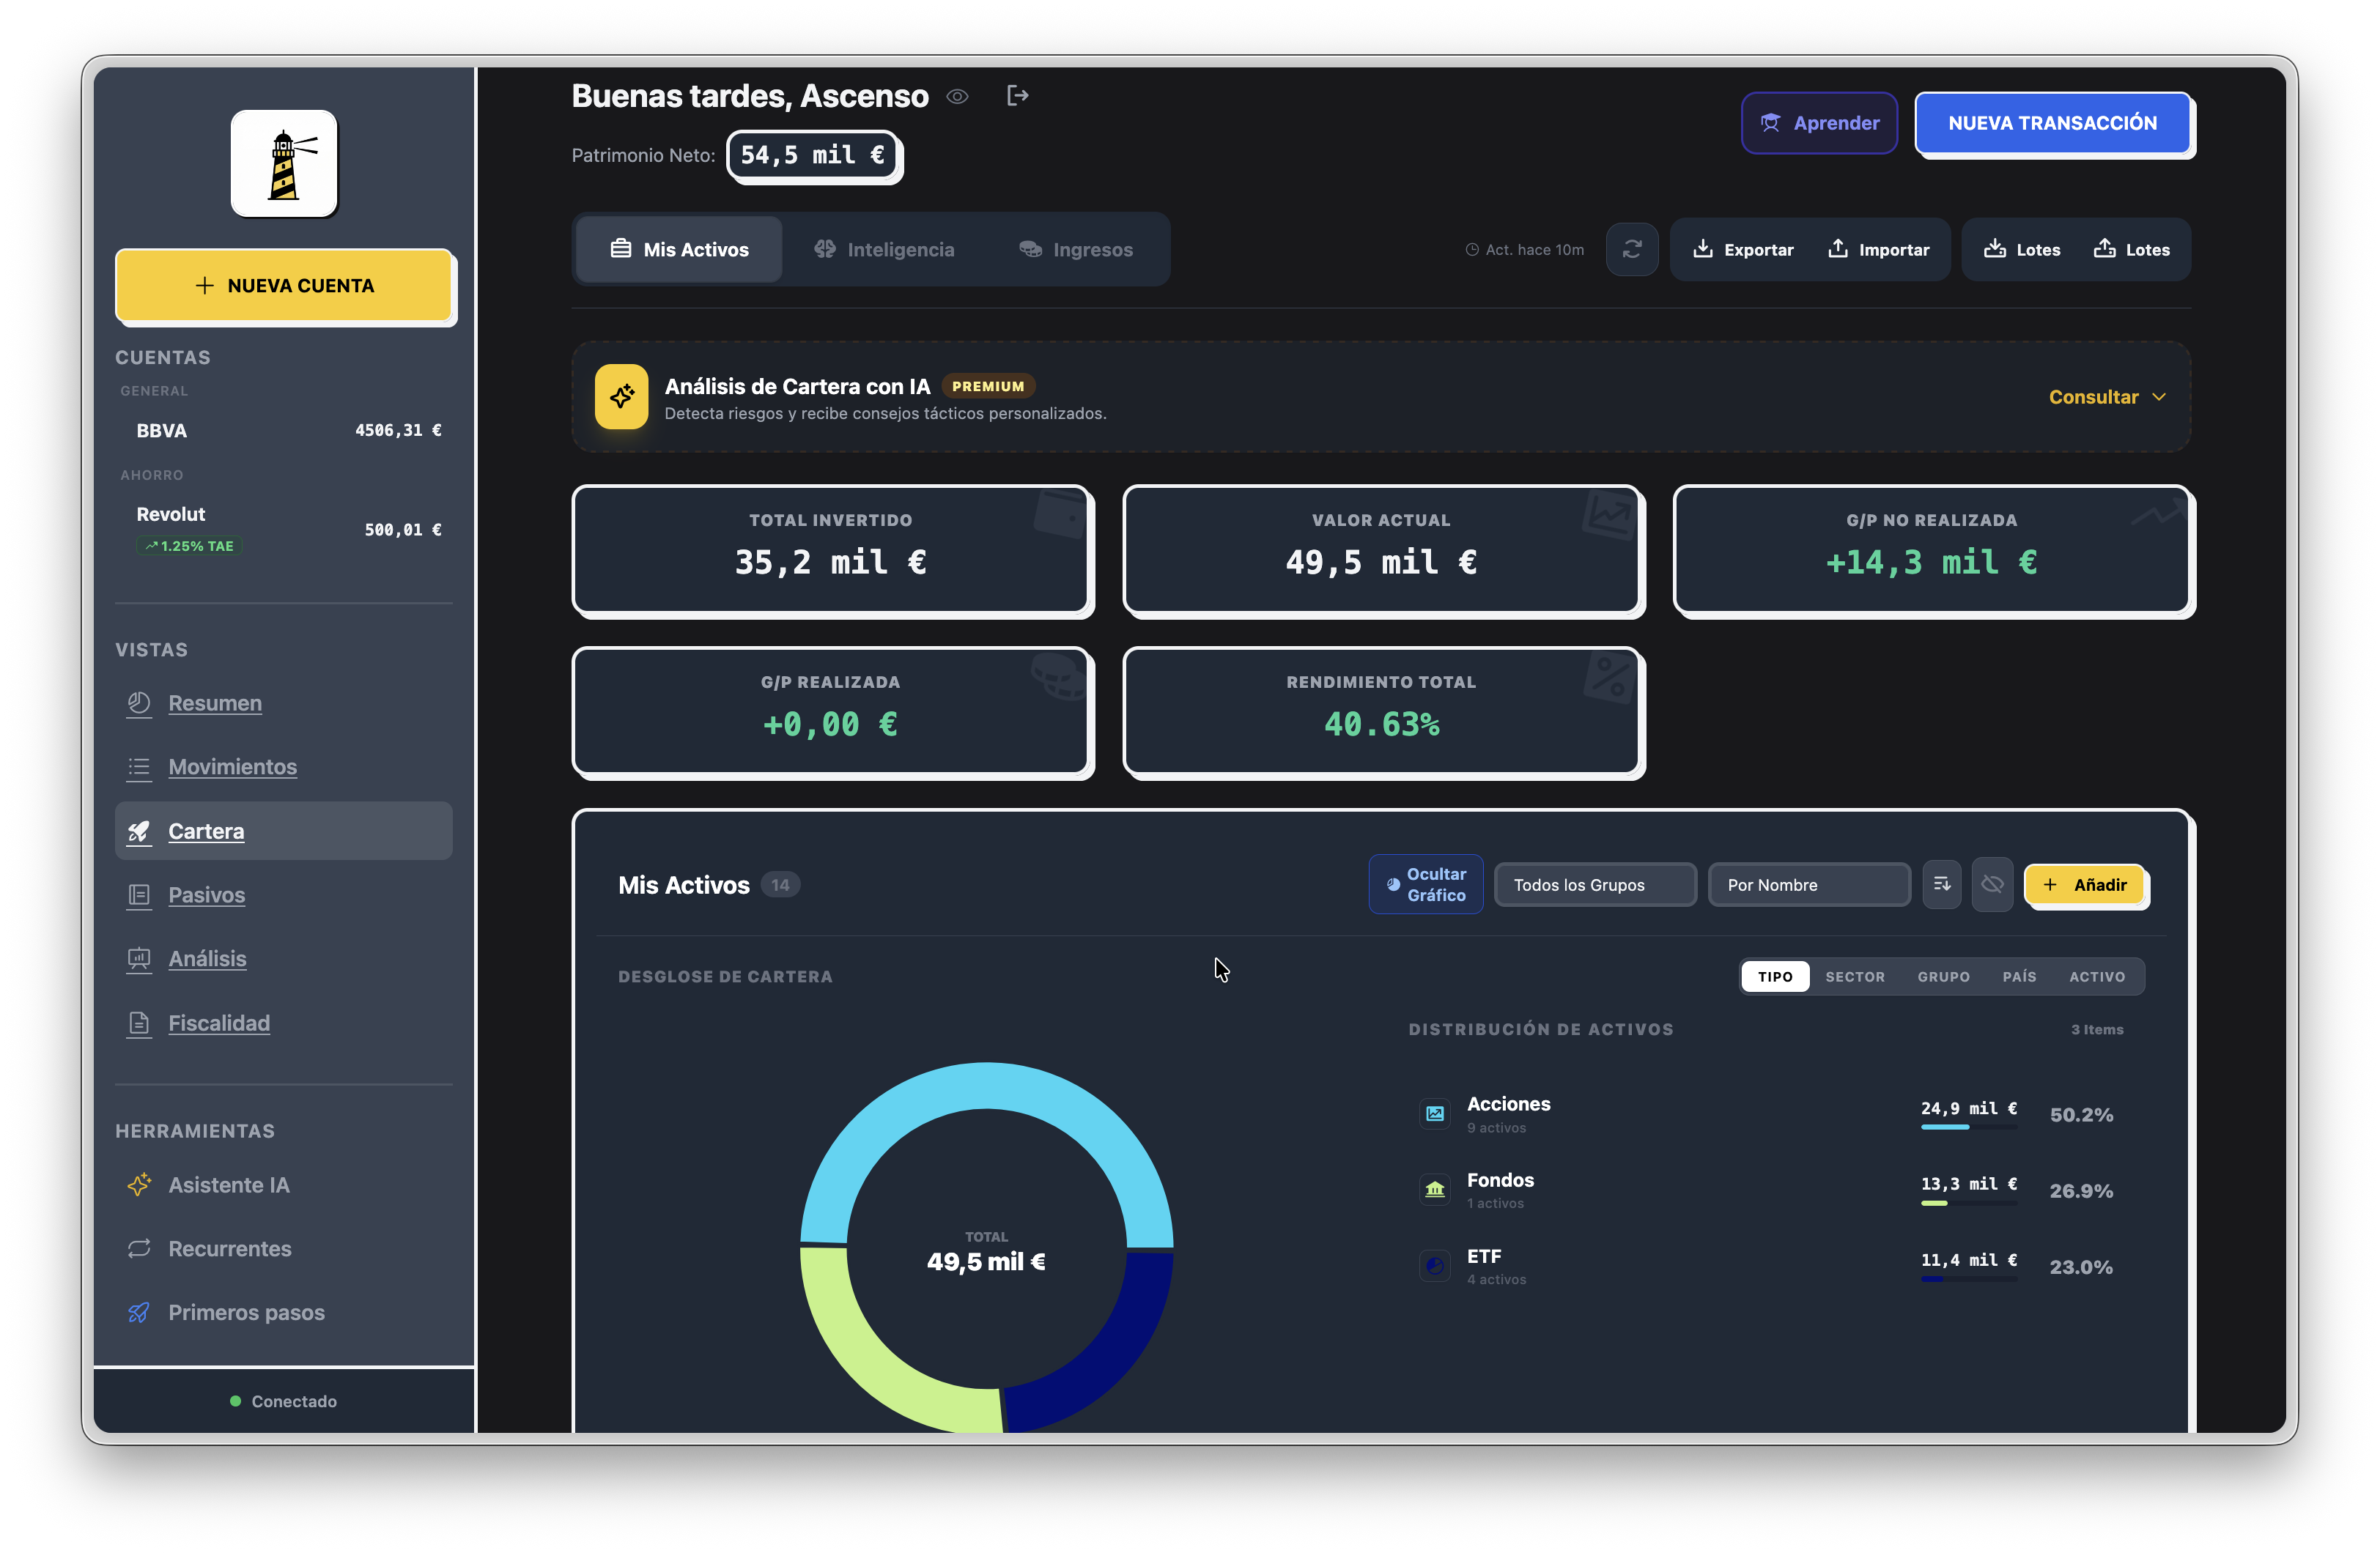Click the Lotes button with upload-tray icon
2380x1553 pixels.
pyautogui.click(x=2131, y=249)
